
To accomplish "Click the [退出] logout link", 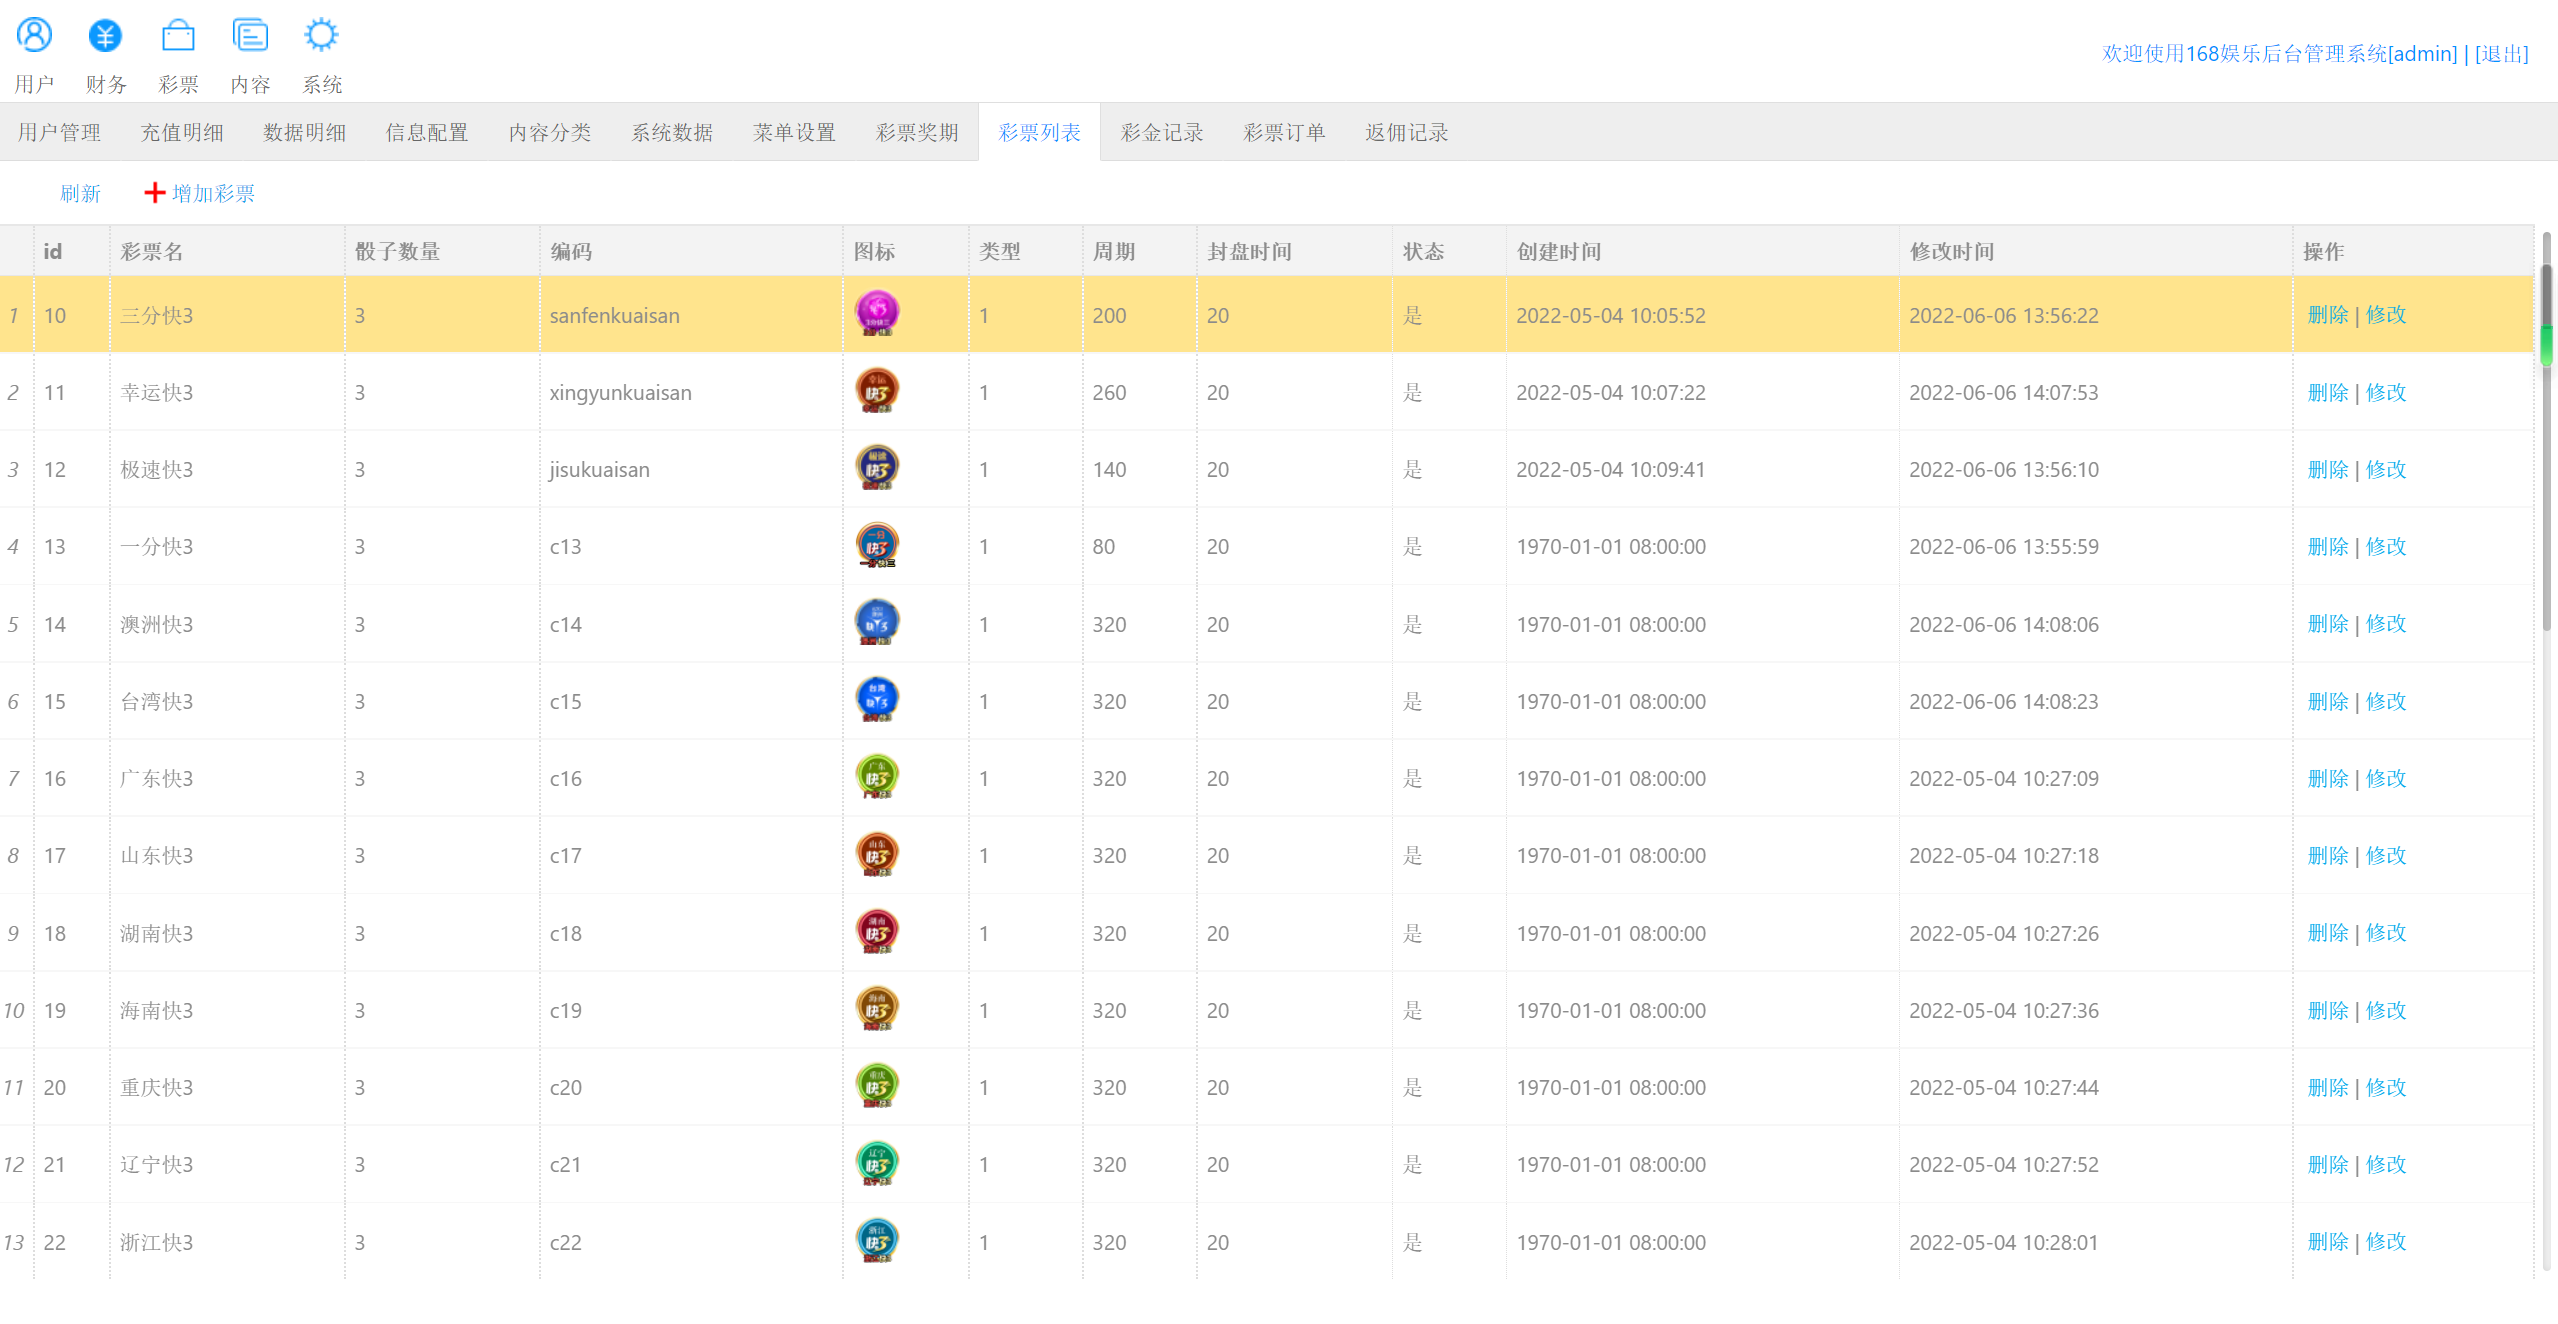I will coord(2501,54).
